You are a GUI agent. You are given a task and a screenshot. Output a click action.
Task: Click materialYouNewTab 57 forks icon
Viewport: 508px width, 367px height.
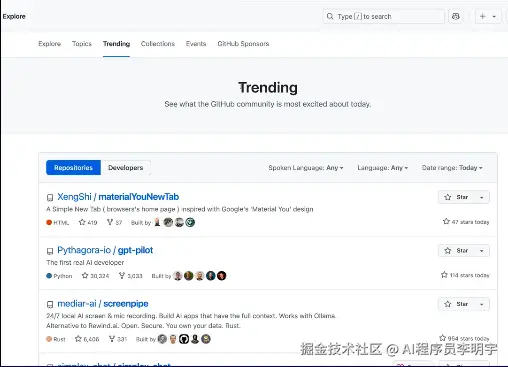coord(110,222)
